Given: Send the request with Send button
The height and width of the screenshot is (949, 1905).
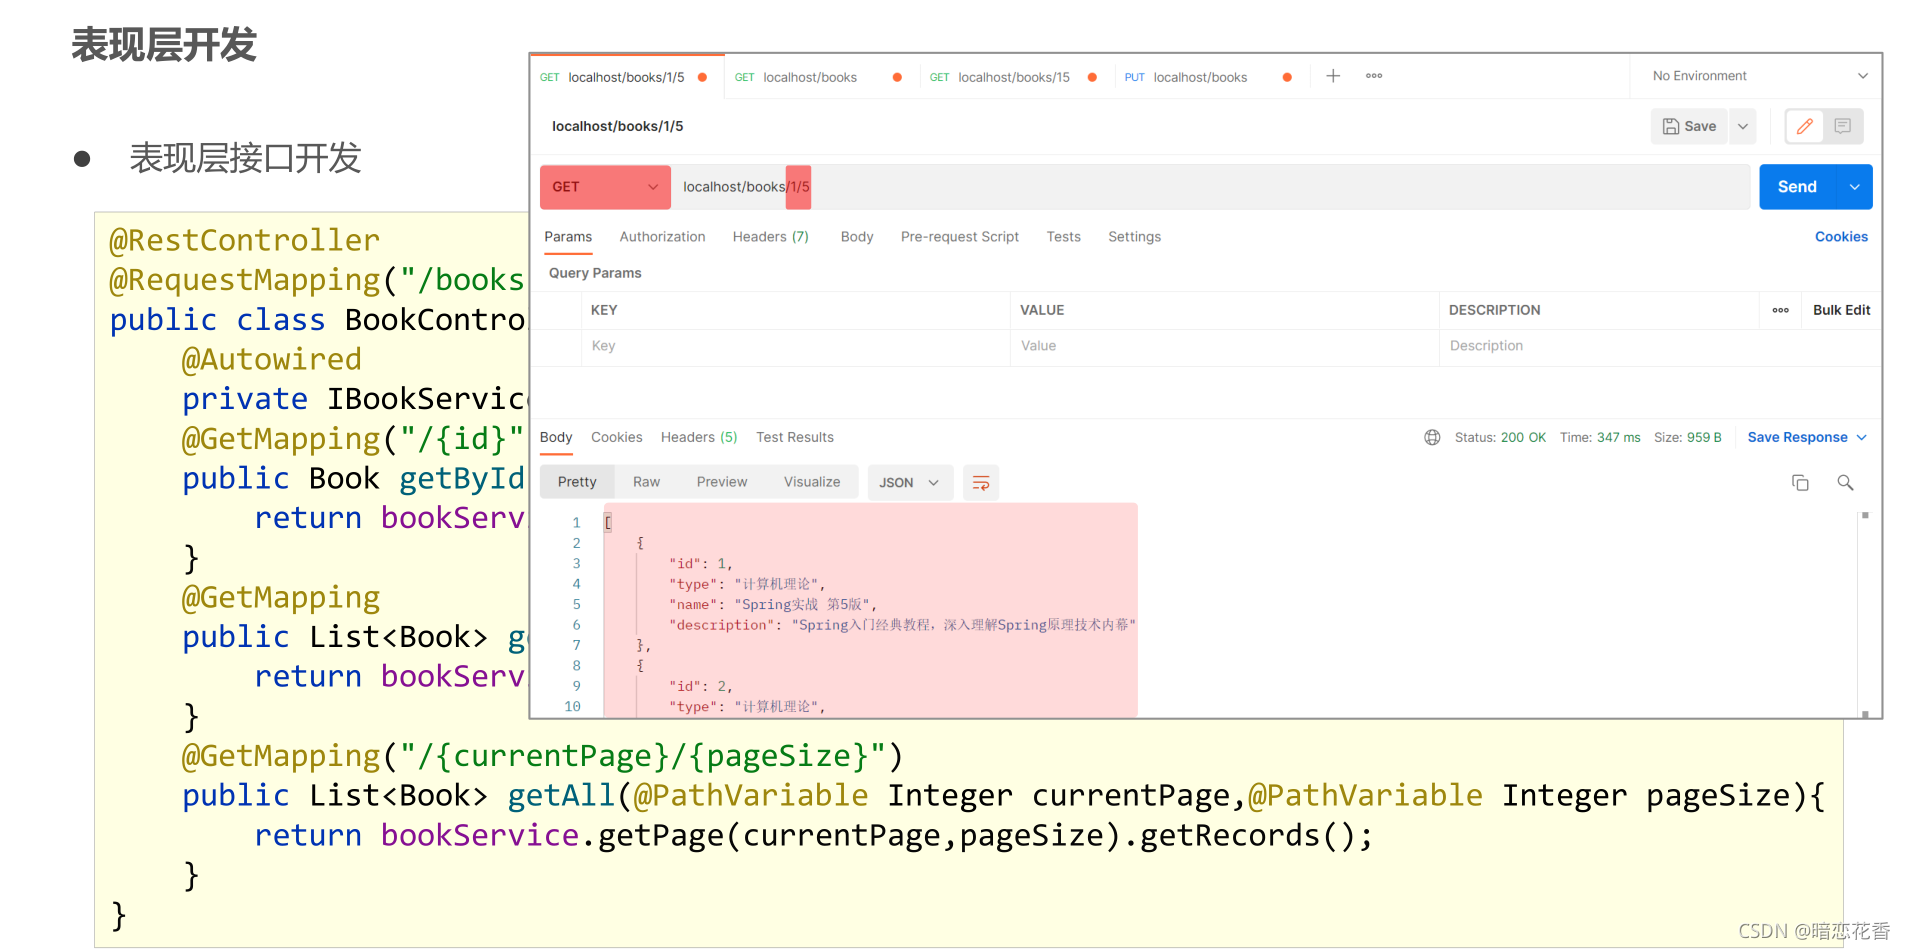Looking at the screenshot, I should (1797, 187).
